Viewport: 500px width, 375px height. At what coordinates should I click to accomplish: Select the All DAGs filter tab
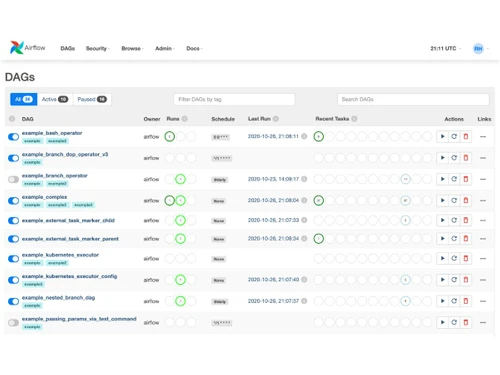pos(24,99)
